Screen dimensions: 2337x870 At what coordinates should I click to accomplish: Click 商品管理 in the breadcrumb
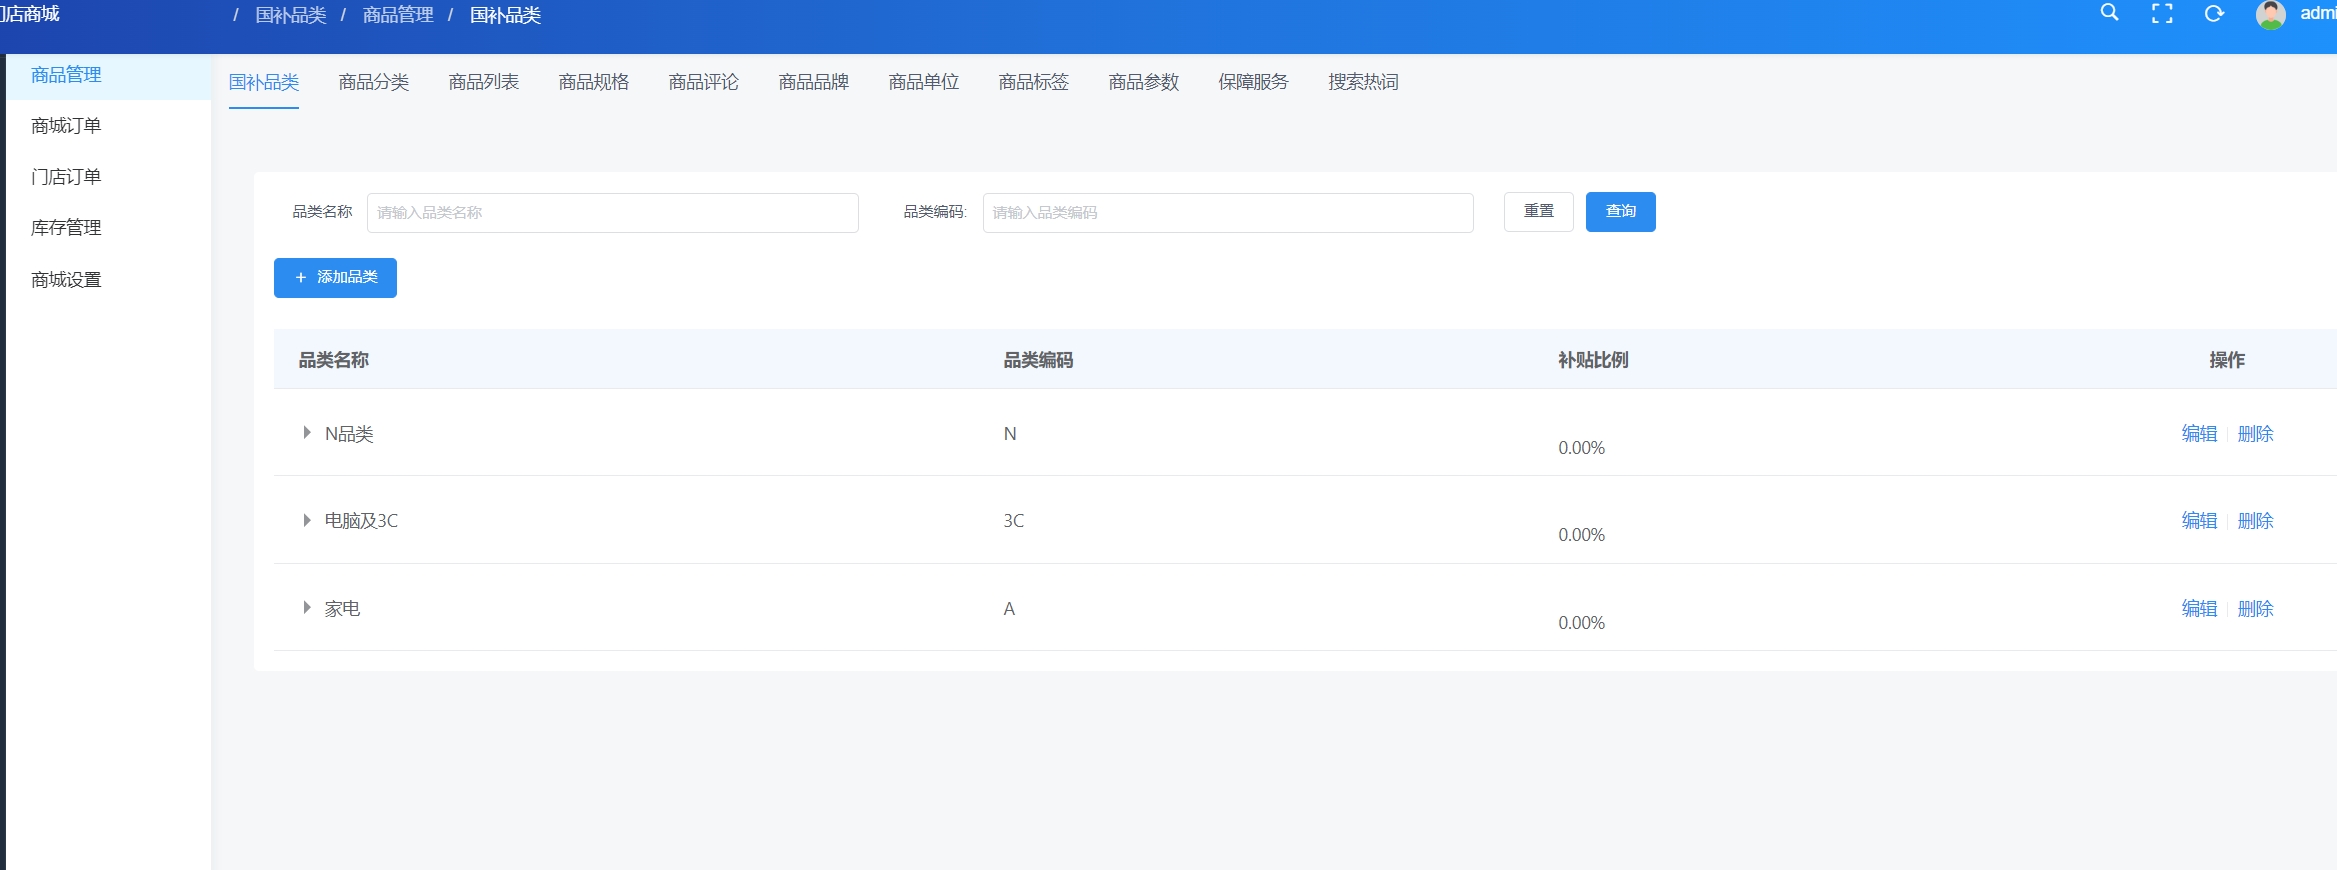click(397, 15)
